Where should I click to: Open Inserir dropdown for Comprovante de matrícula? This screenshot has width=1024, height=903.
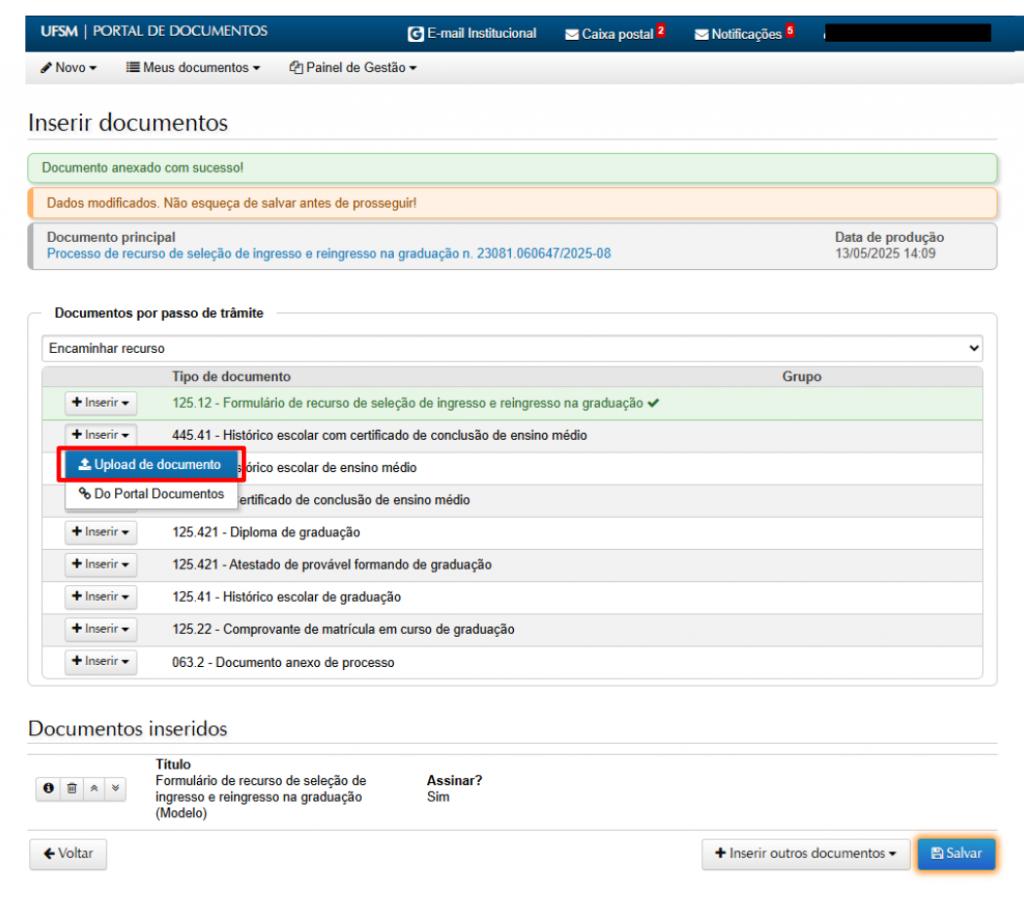[x=100, y=629]
